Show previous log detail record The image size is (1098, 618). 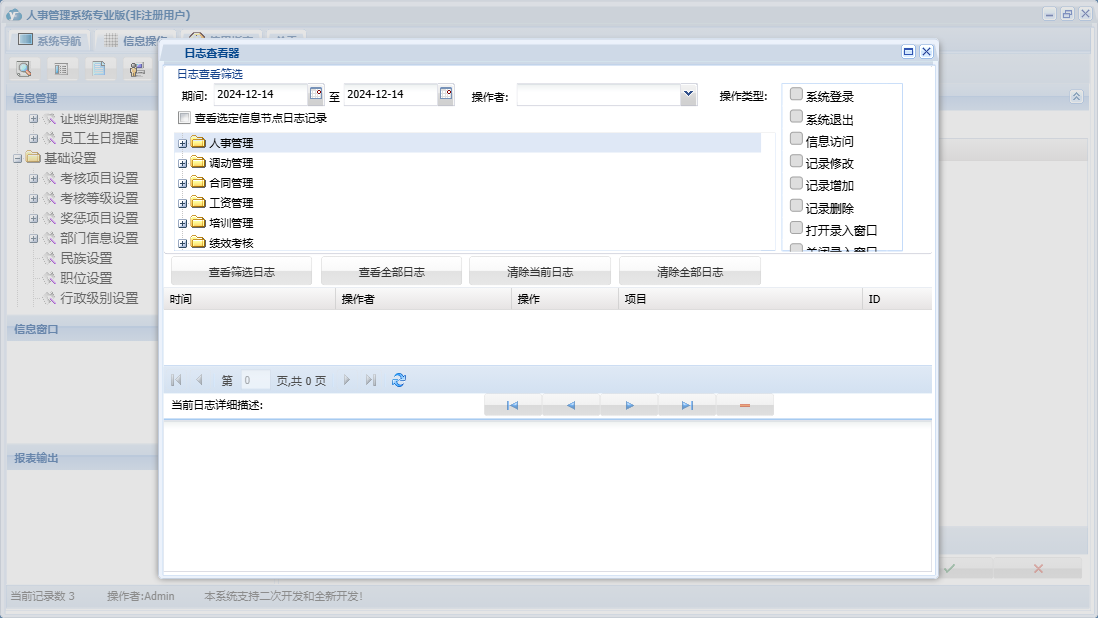[571, 405]
